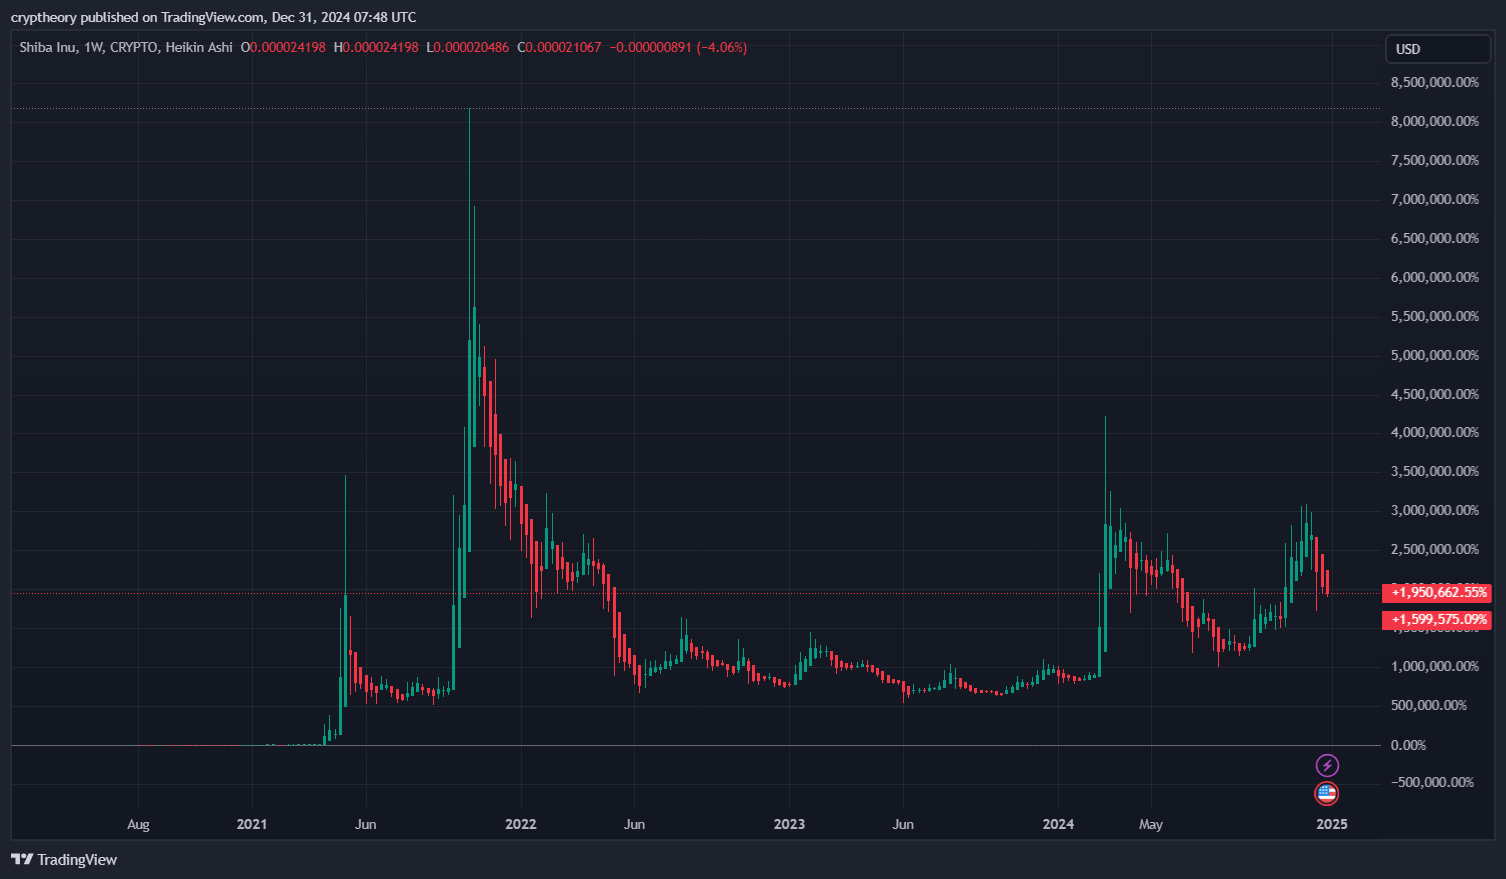1506x879 pixels.
Task: Click the close value 0.000021067
Action: [563, 47]
